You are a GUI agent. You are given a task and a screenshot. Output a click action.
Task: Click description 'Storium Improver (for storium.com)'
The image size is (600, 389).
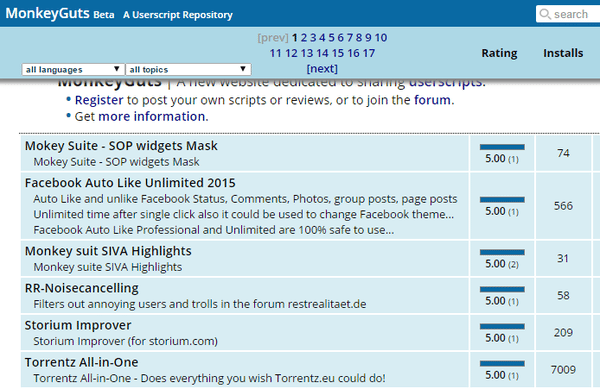126,341
